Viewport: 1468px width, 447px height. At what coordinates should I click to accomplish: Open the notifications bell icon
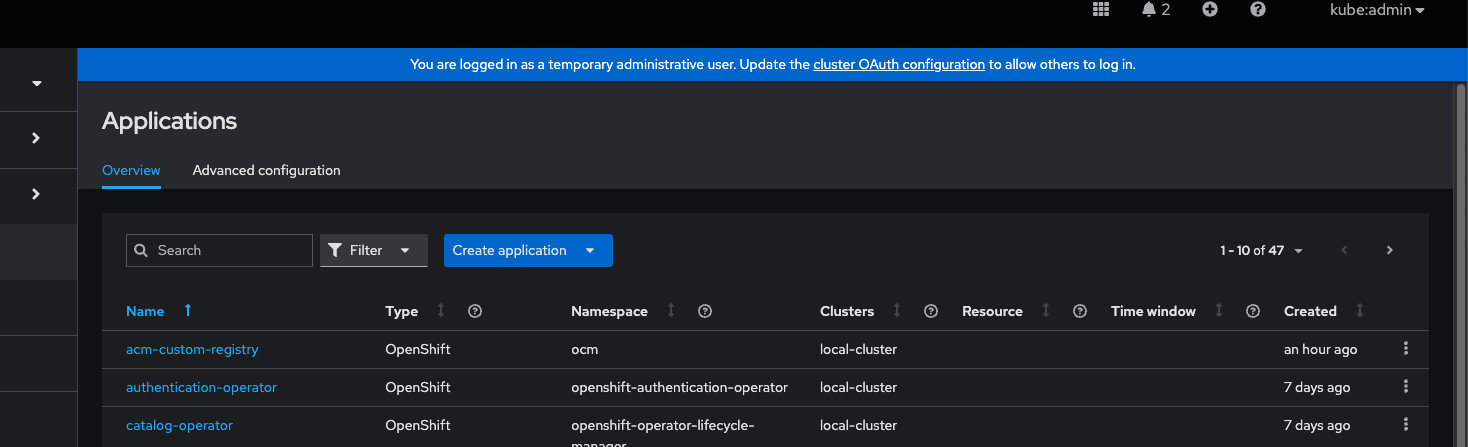(x=1149, y=10)
